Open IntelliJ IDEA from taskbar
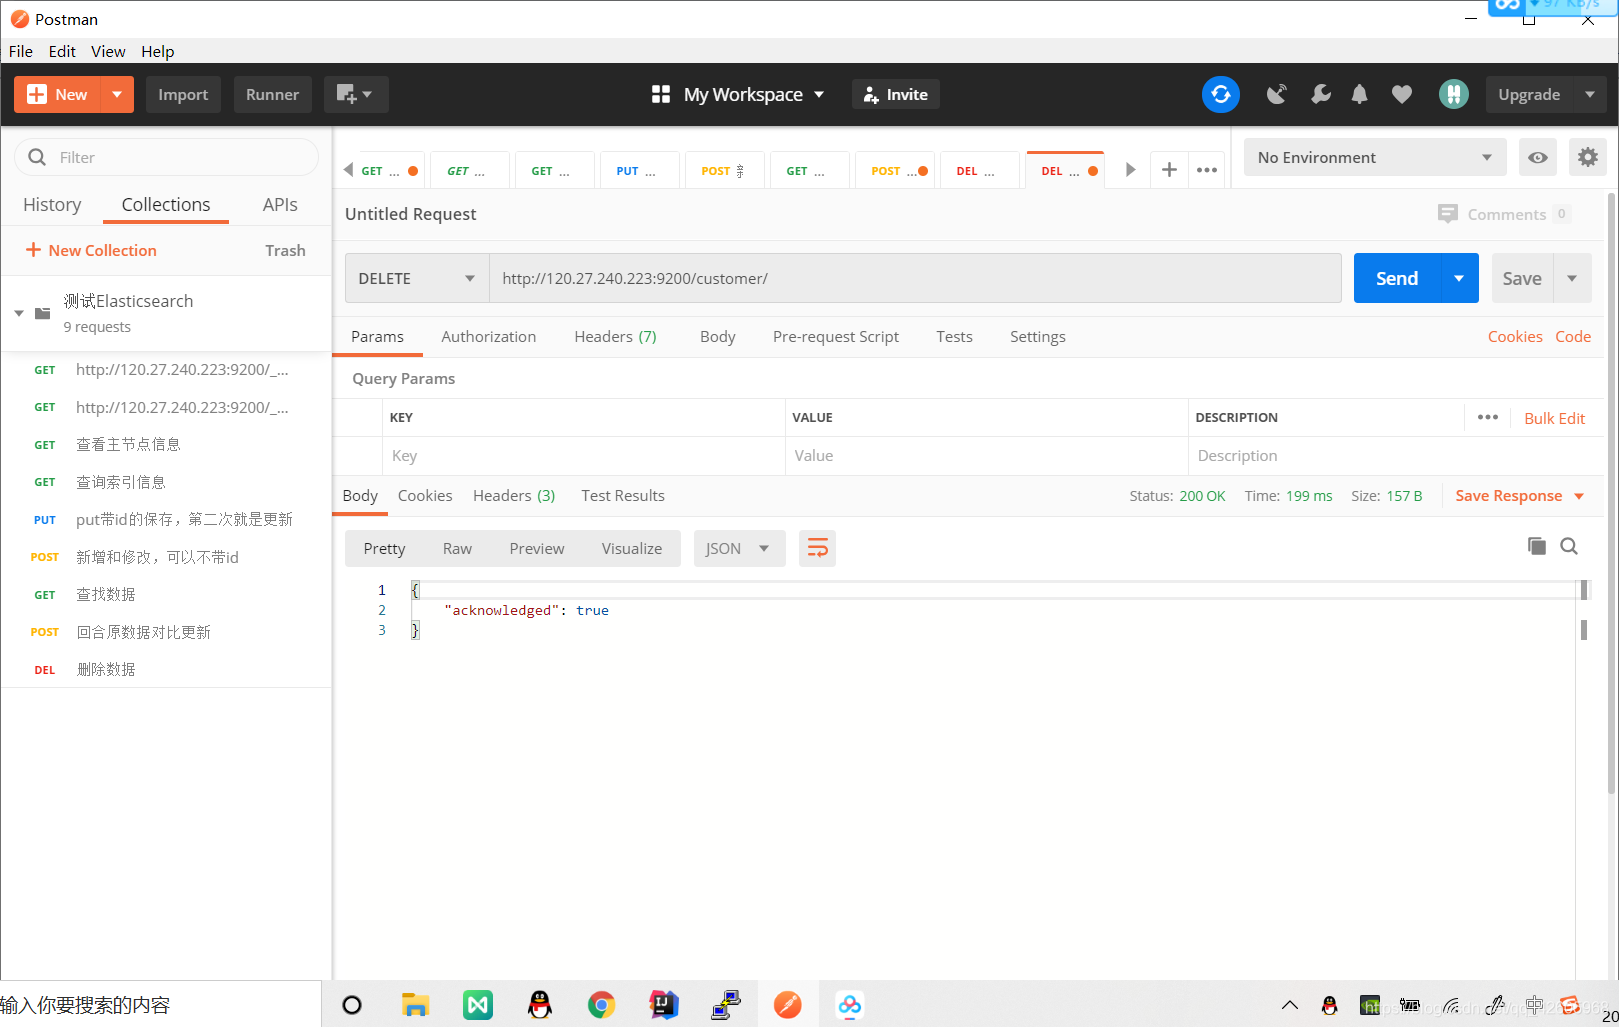 click(x=664, y=1005)
